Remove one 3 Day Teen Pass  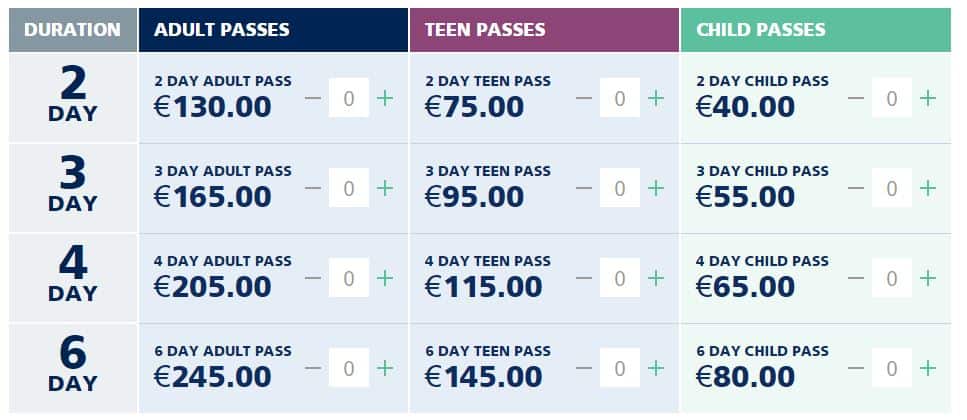coord(583,188)
